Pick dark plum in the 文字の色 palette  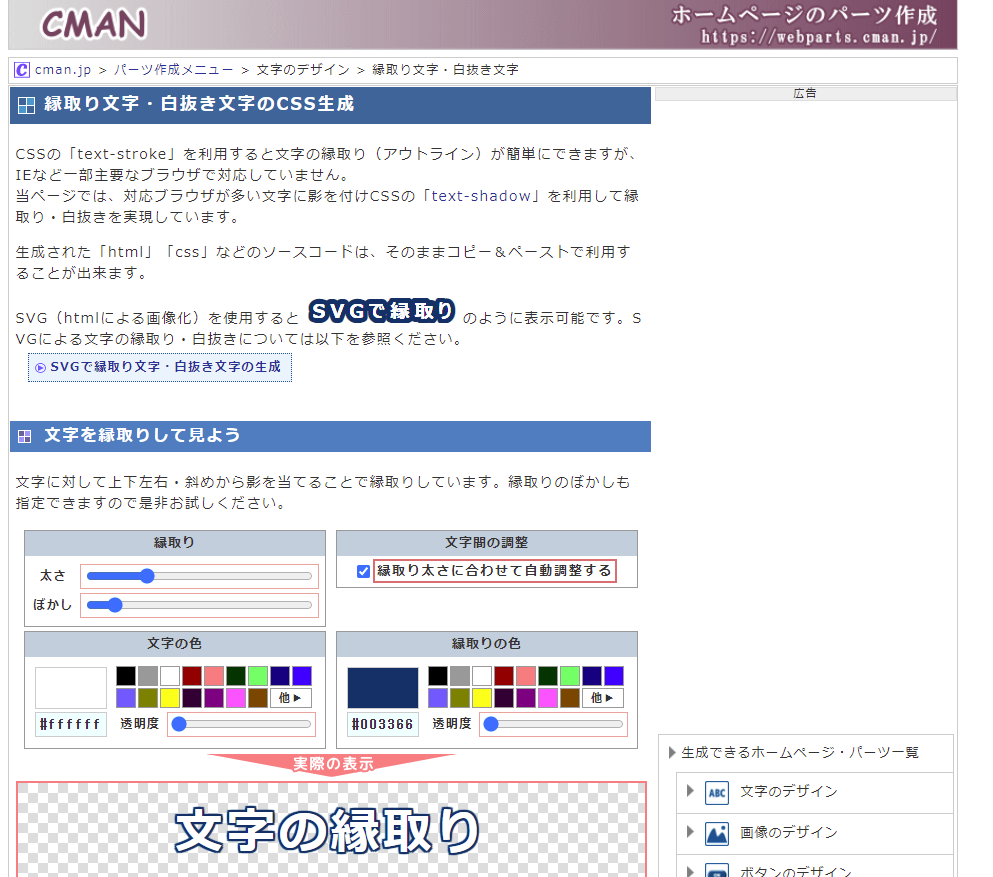click(192, 698)
